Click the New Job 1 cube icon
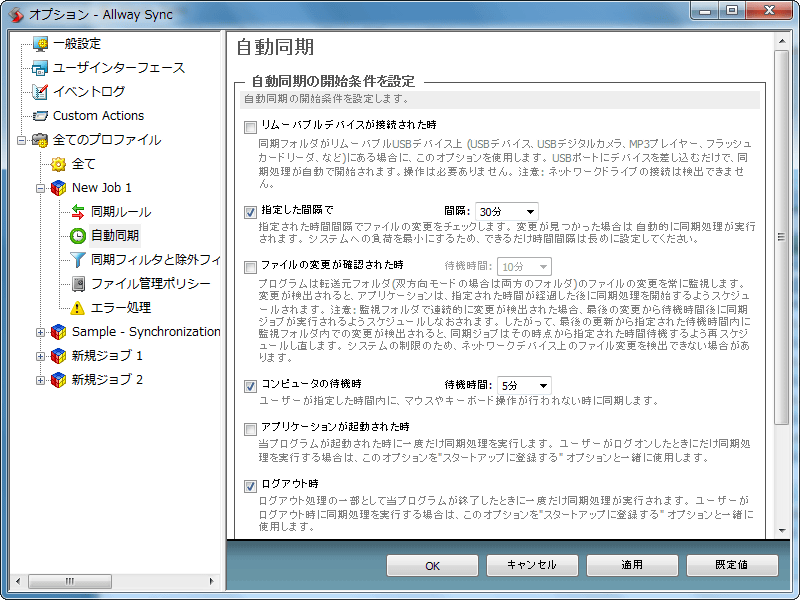Screen dimensions: 800x600 click(59, 188)
